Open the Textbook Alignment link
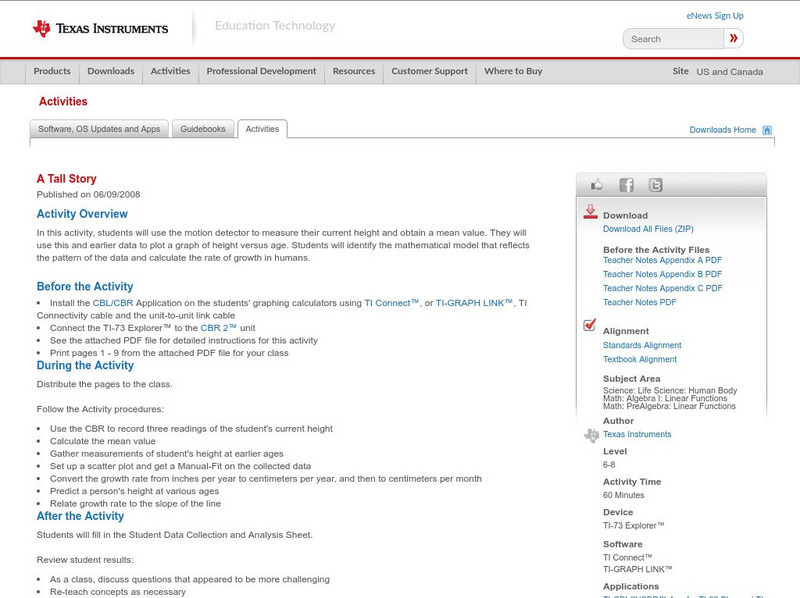 640,359
